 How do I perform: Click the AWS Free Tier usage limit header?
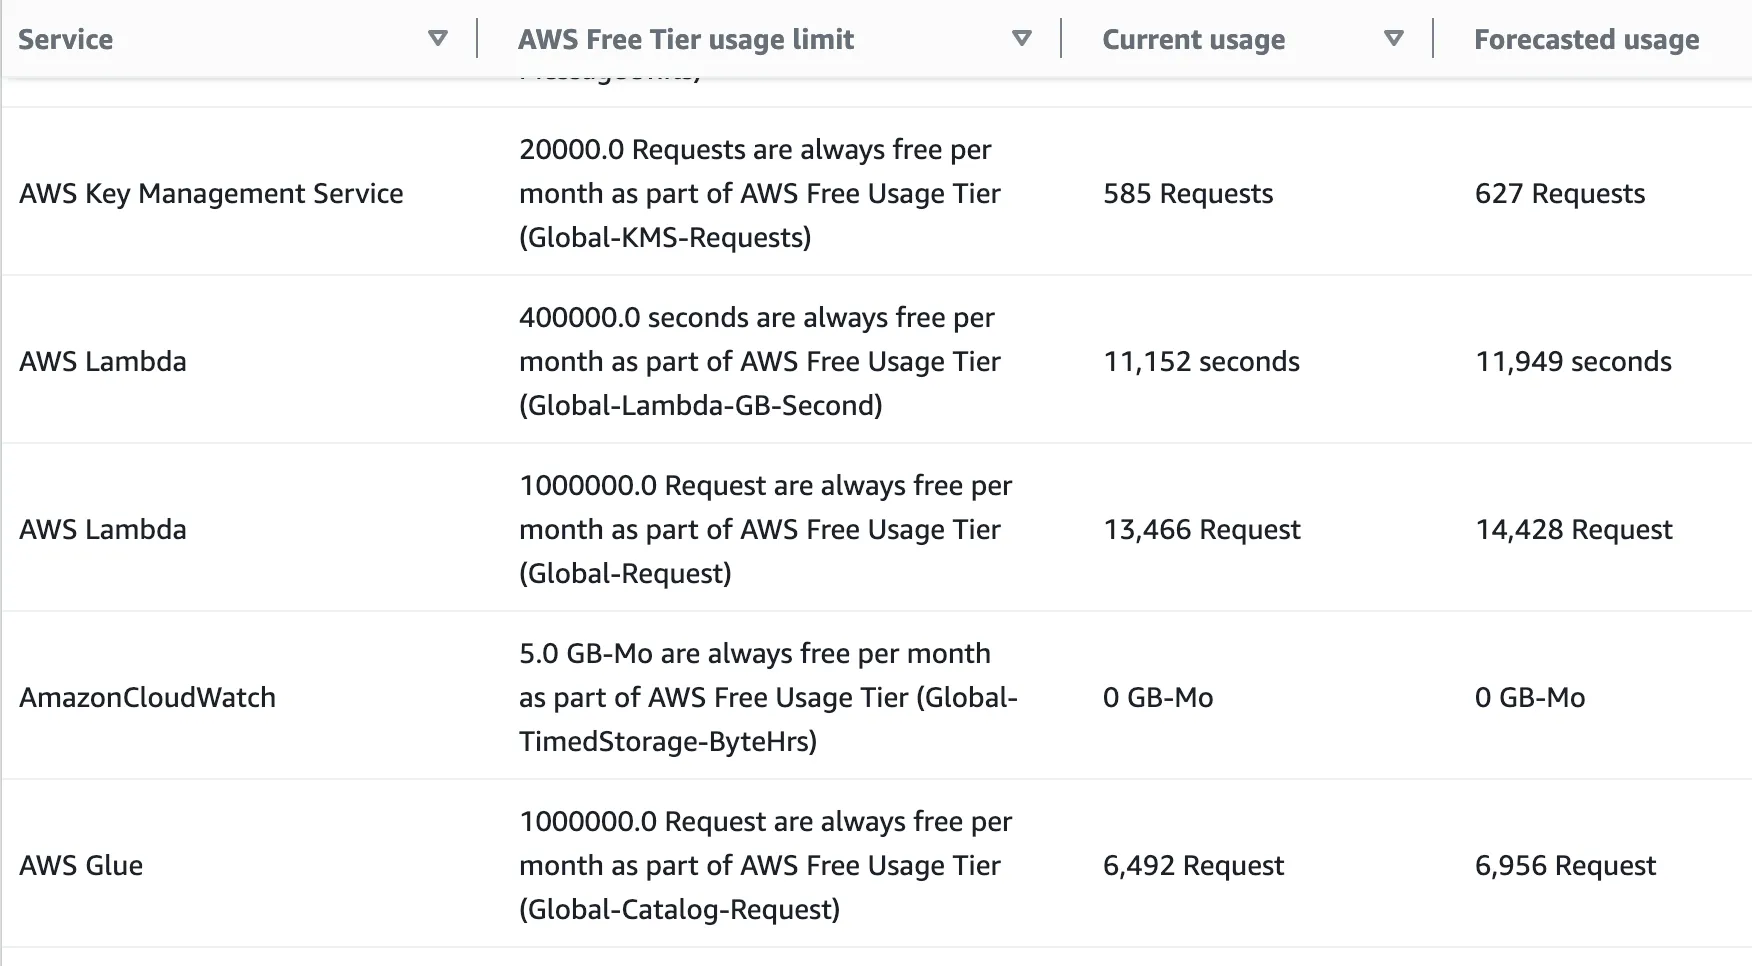click(x=686, y=40)
